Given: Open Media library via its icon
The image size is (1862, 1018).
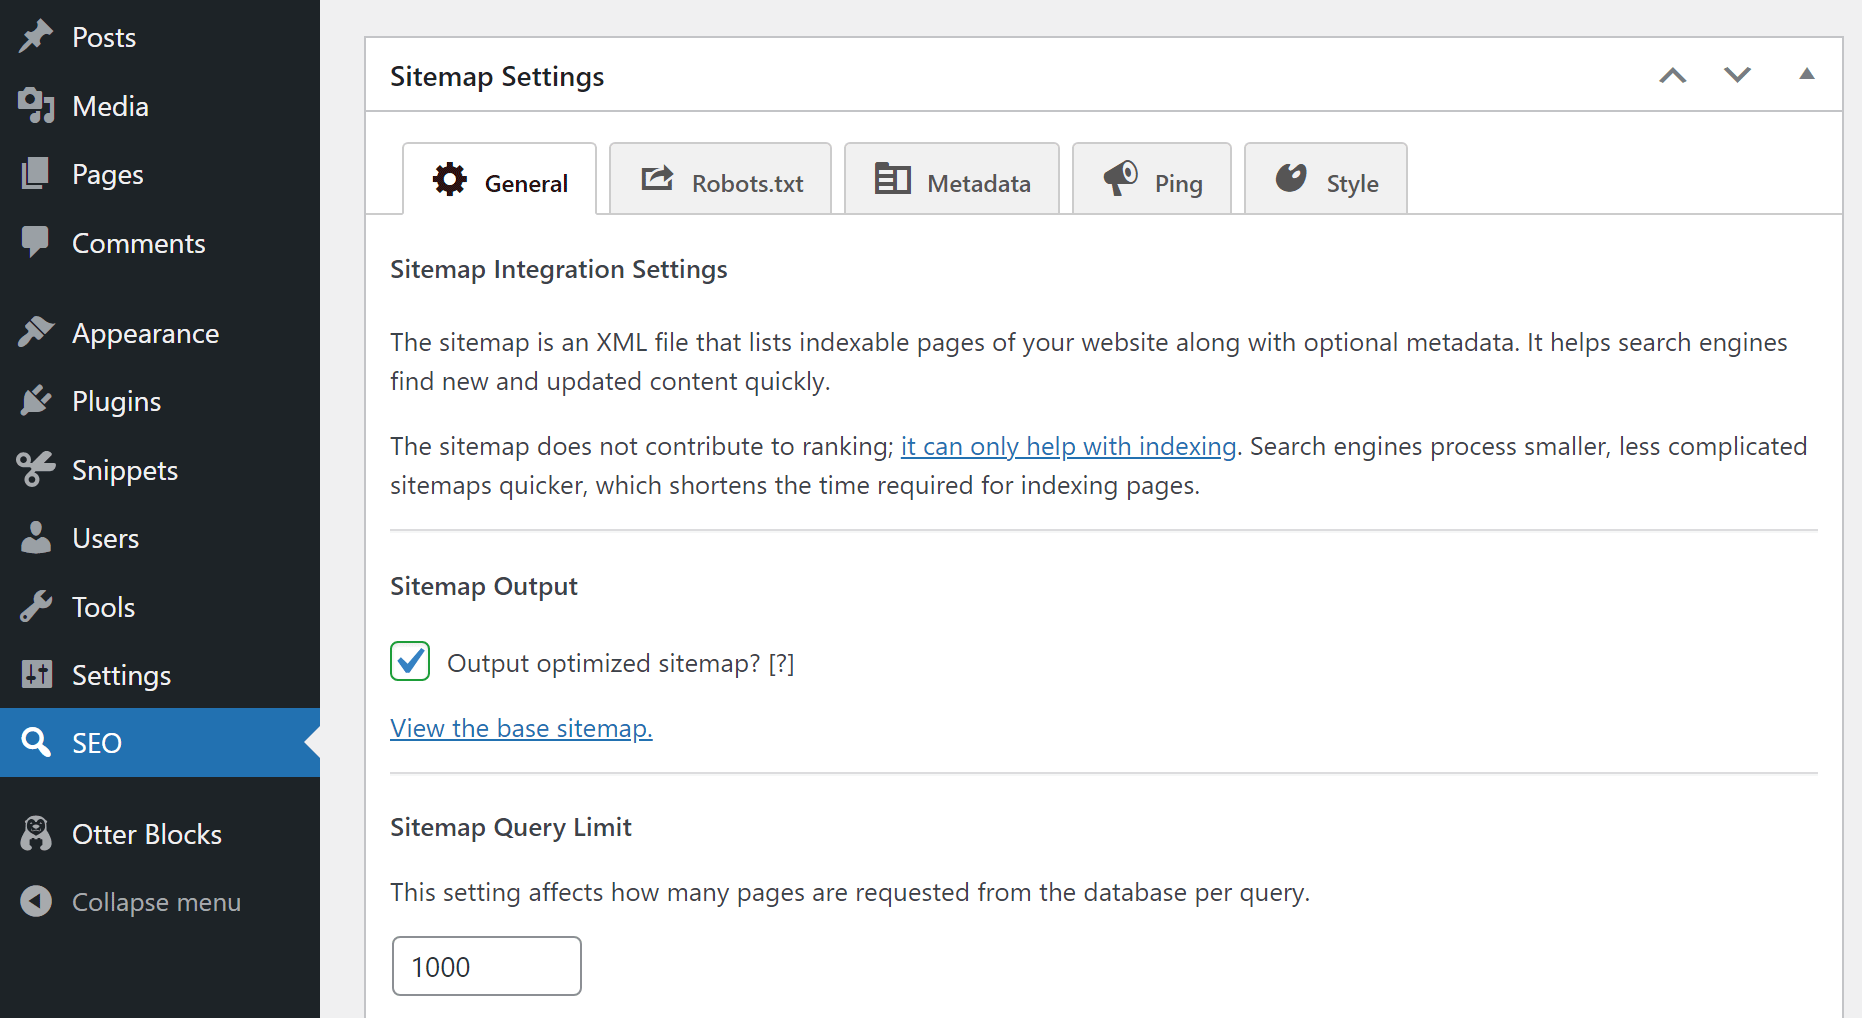Looking at the screenshot, I should 36,106.
